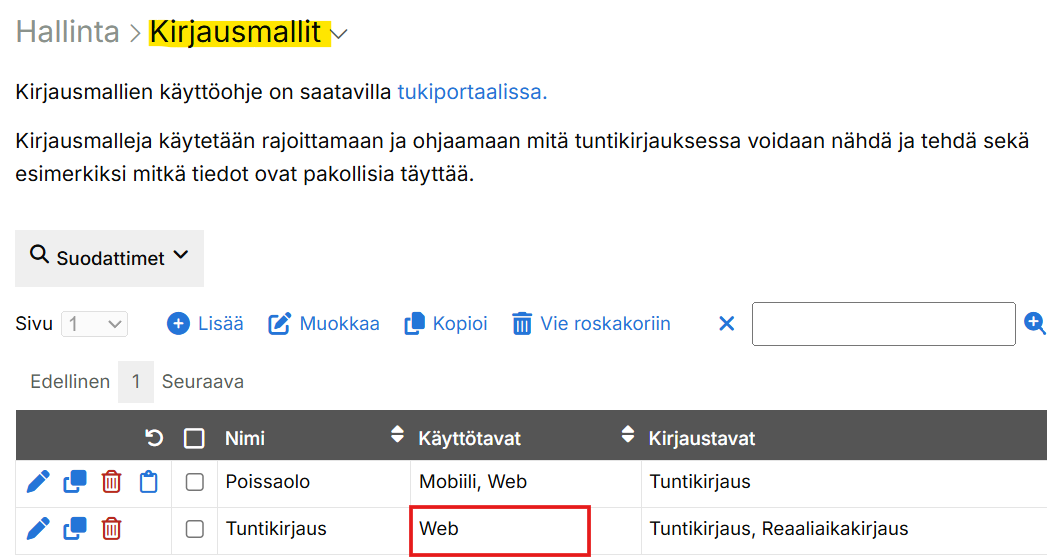Open the tukiportaalissa link
This screenshot has height=558, width=1047.
pyautogui.click(x=472, y=92)
